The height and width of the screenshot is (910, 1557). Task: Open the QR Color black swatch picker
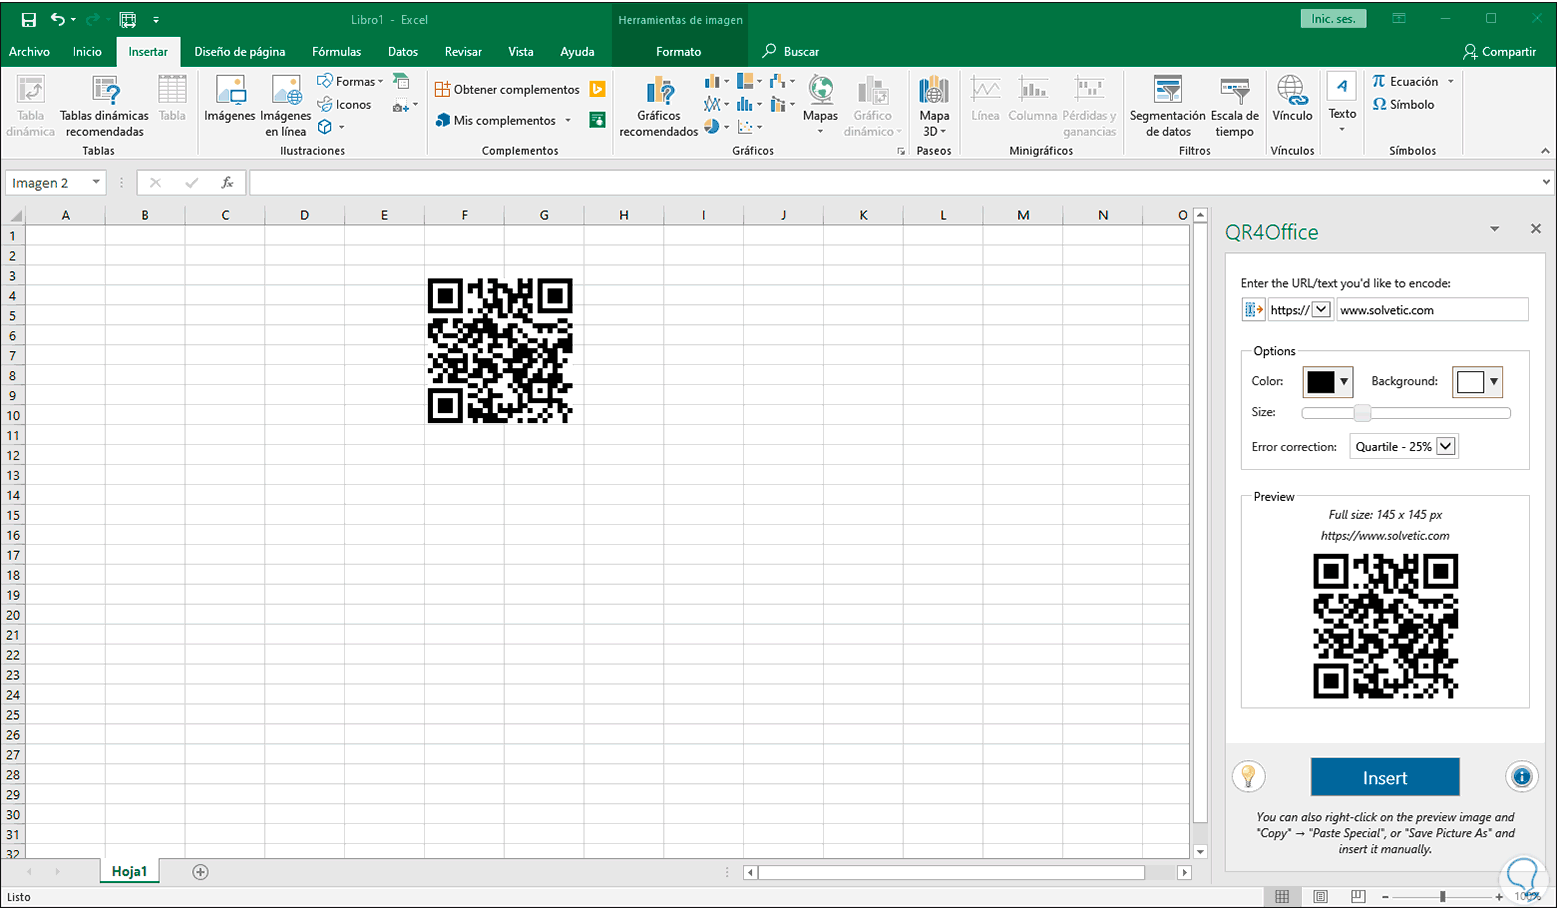[x=1328, y=381]
